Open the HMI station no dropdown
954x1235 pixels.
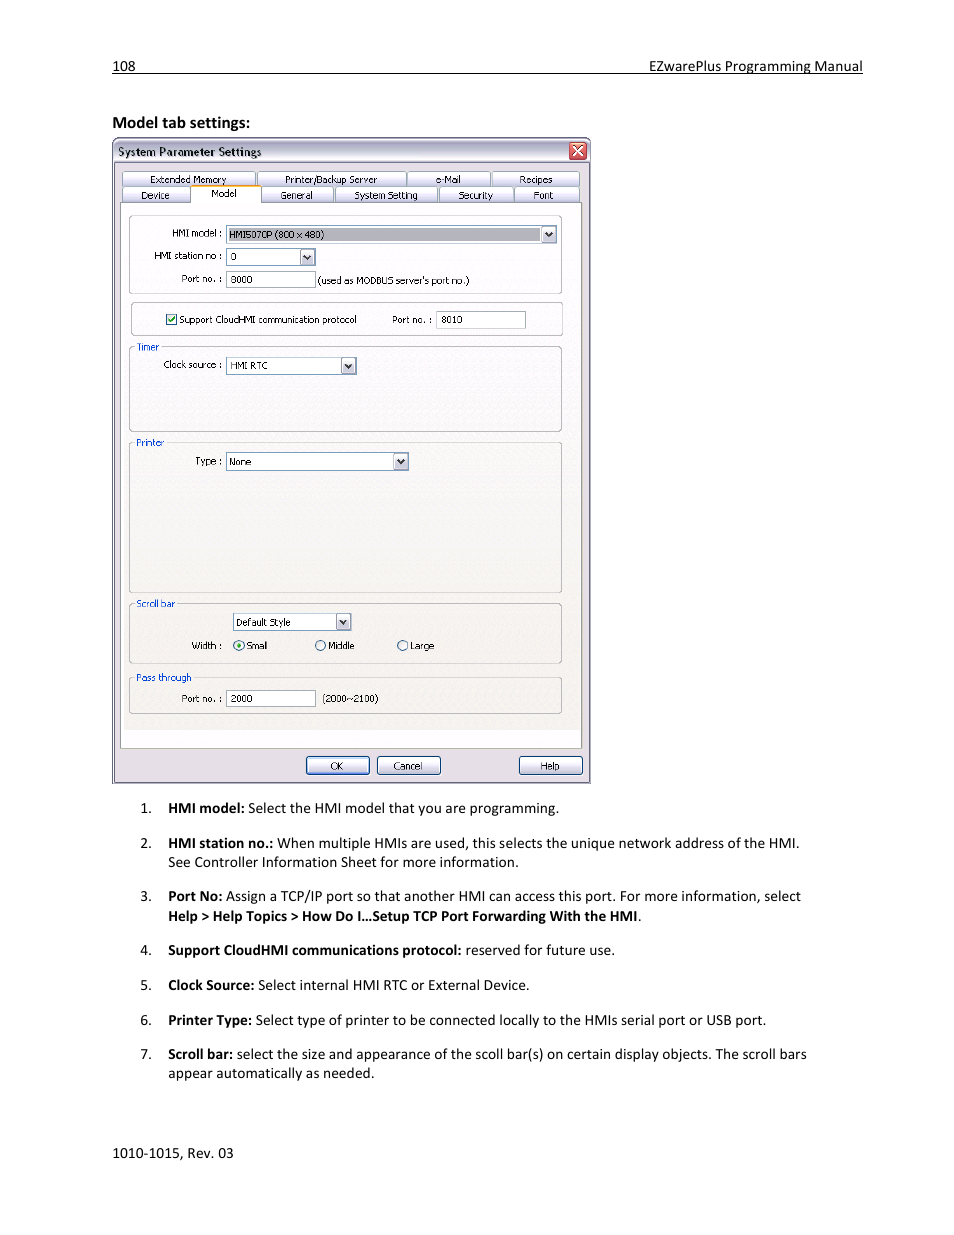tap(307, 257)
